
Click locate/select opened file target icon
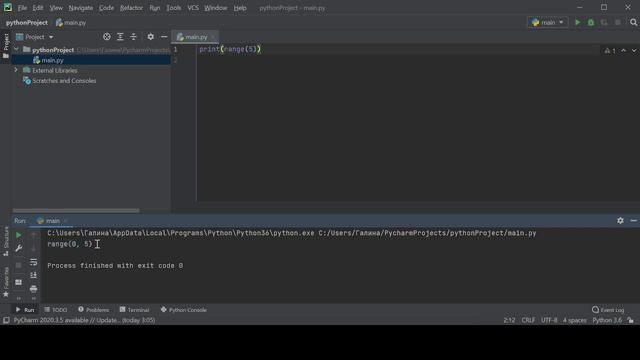click(107, 37)
